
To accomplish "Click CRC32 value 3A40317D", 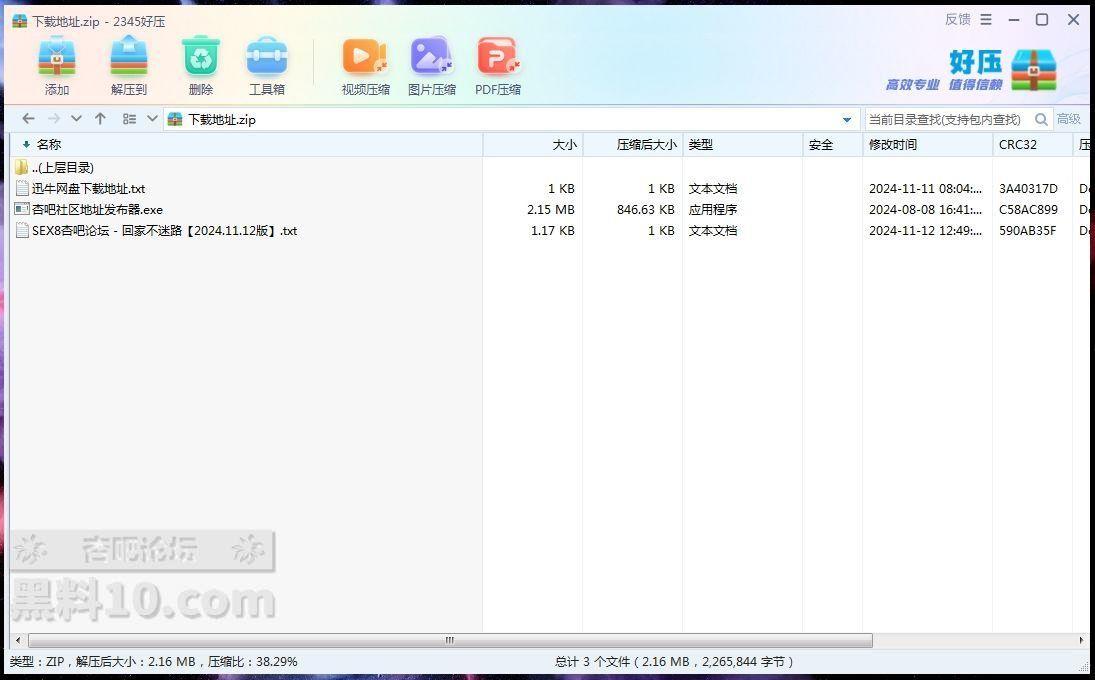I will pyautogui.click(x=1029, y=189).
